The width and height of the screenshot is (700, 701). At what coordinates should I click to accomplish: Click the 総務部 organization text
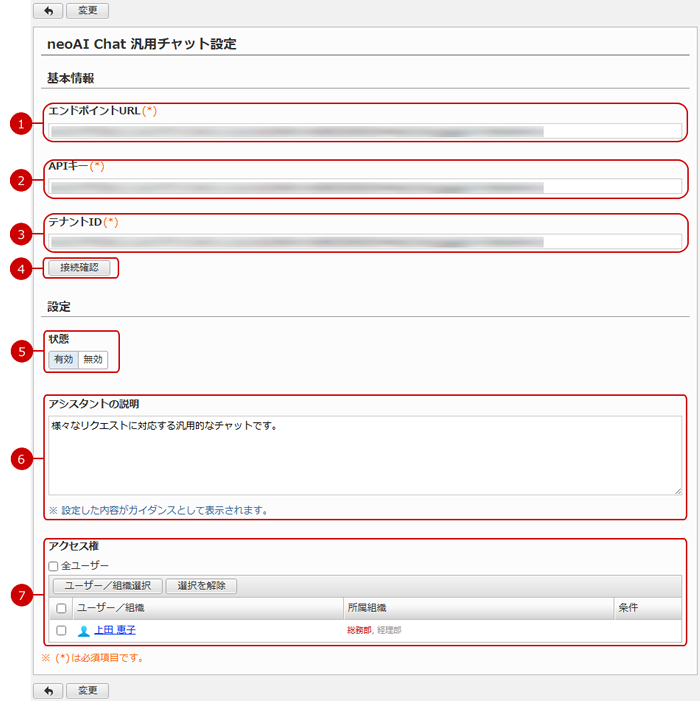[x=359, y=630]
